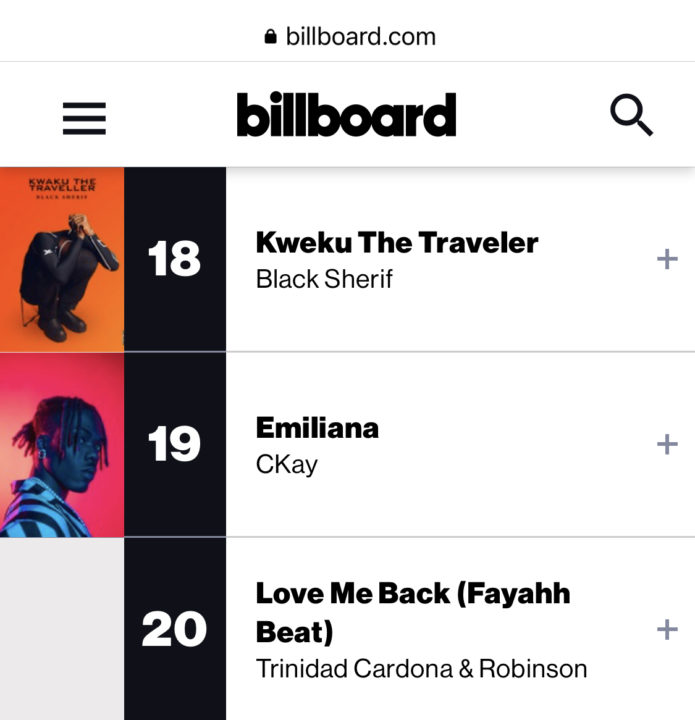Open Kweku The Traveler cover art

pos(62,259)
